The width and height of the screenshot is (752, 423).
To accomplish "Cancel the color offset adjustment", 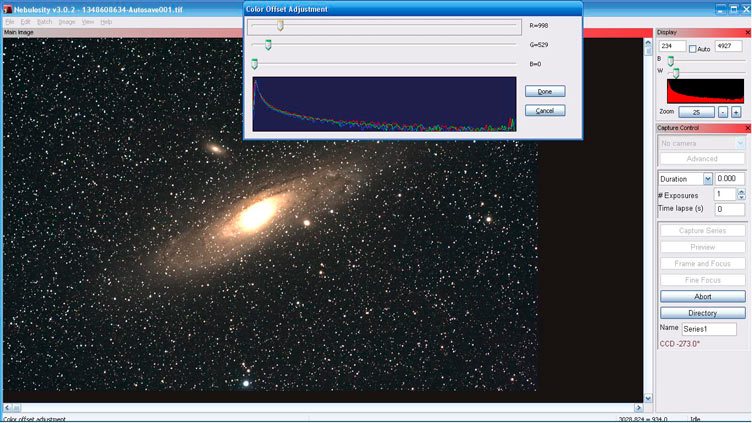I will (545, 110).
